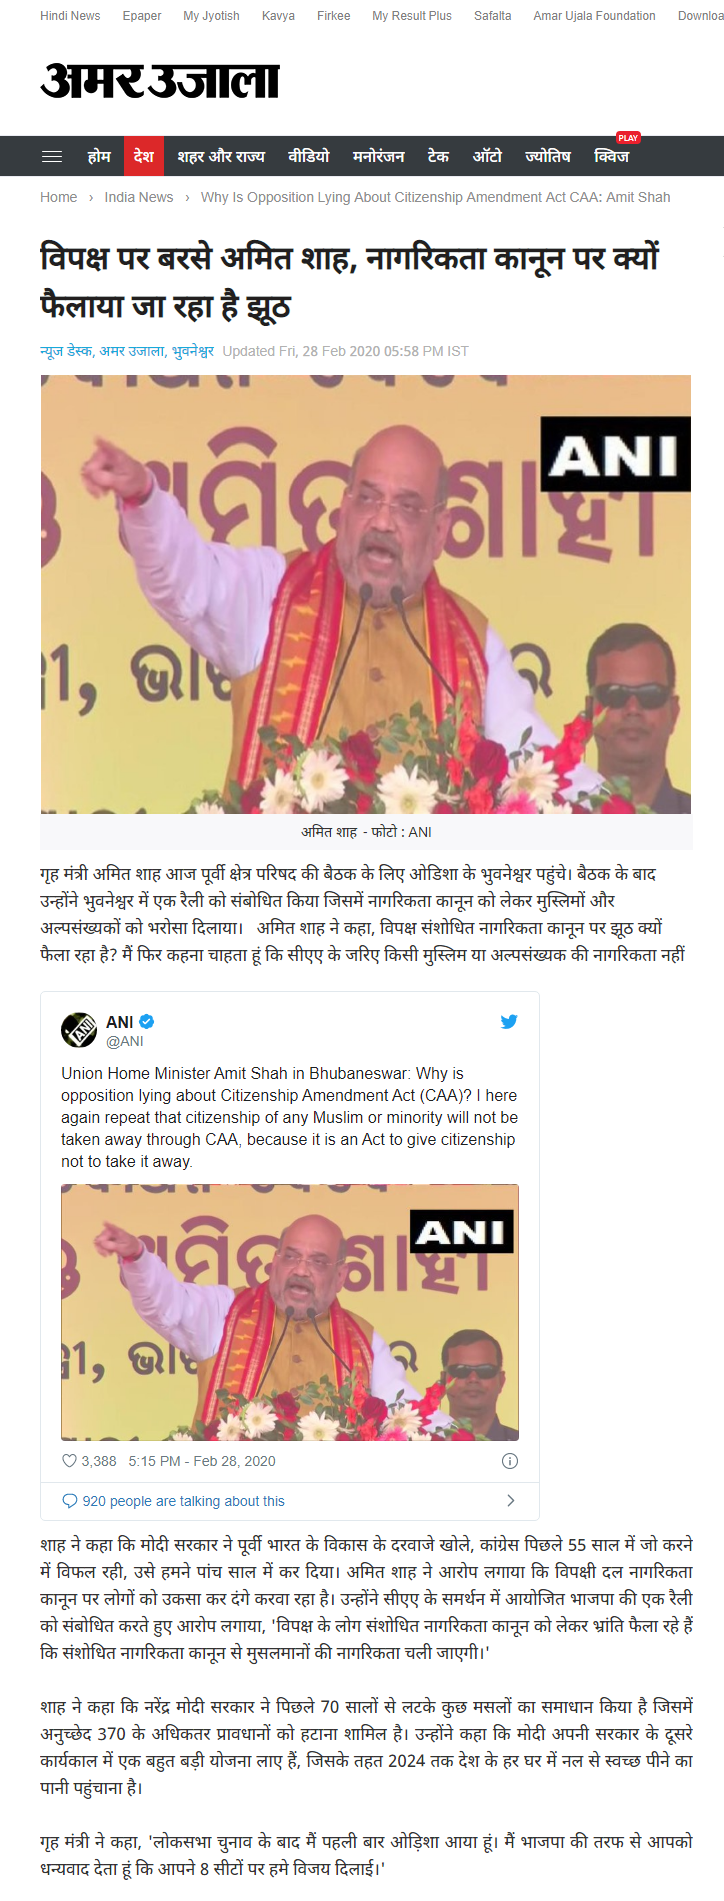Viewport: 724px width, 1901px height.
Task: Open tweet info icon
Action: [510, 1461]
